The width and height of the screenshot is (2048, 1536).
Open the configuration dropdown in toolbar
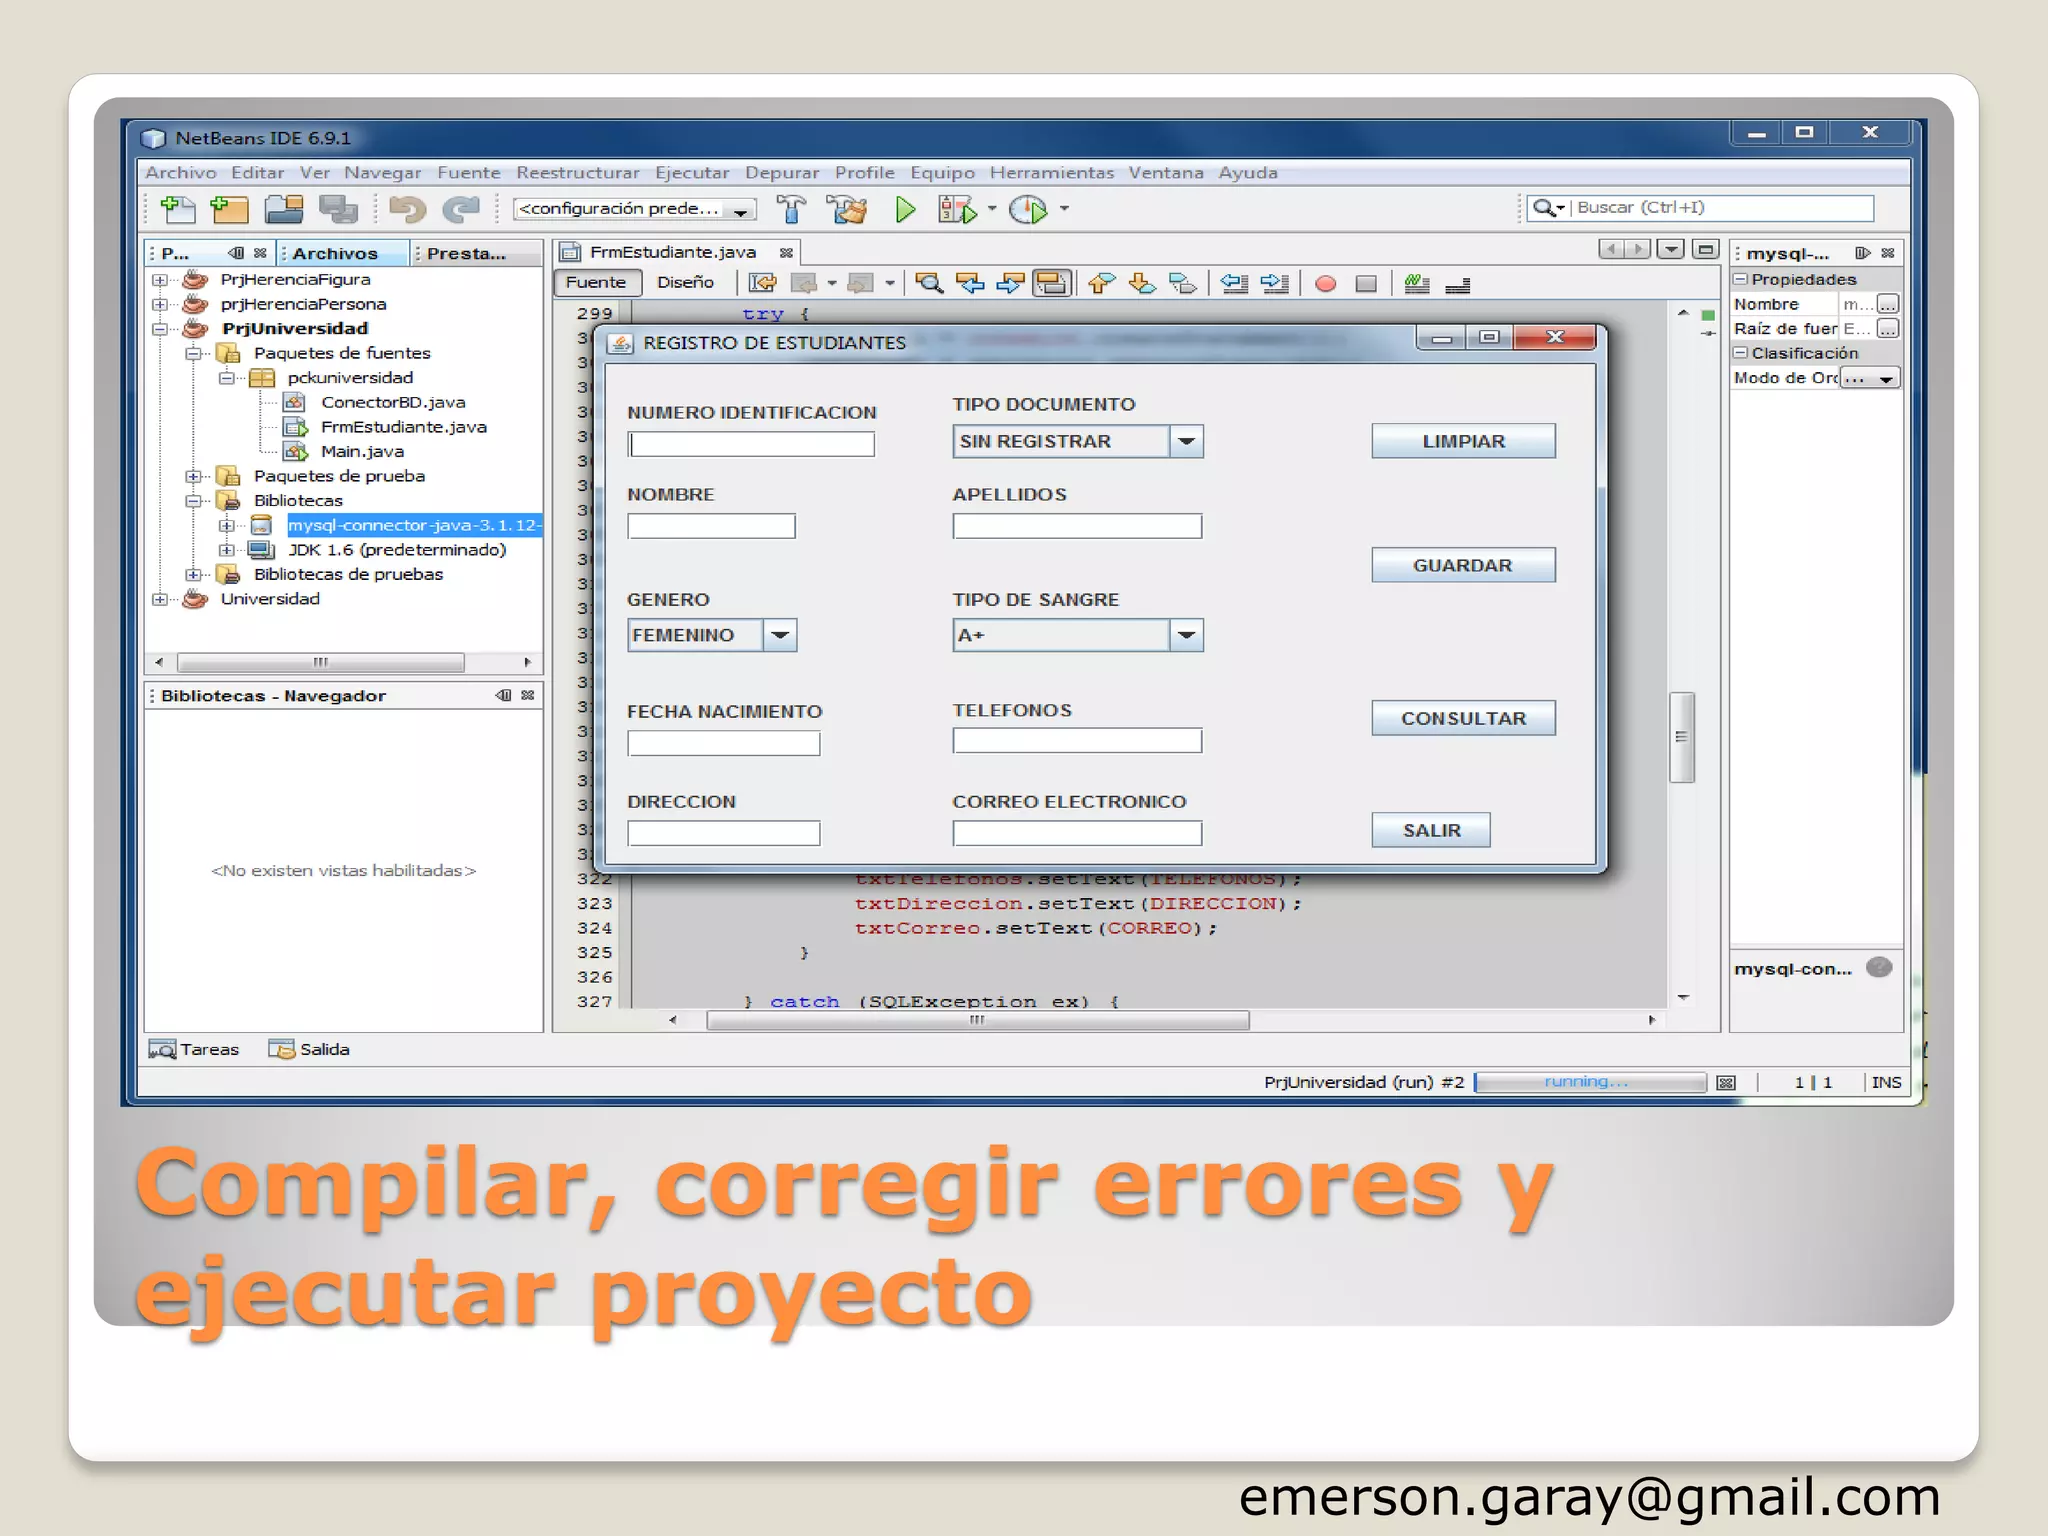pyautogui.click(x=740, y=210)
